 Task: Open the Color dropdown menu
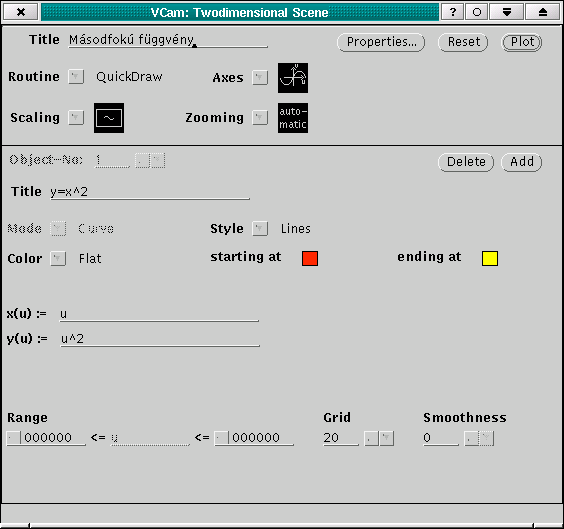[58, 259]
